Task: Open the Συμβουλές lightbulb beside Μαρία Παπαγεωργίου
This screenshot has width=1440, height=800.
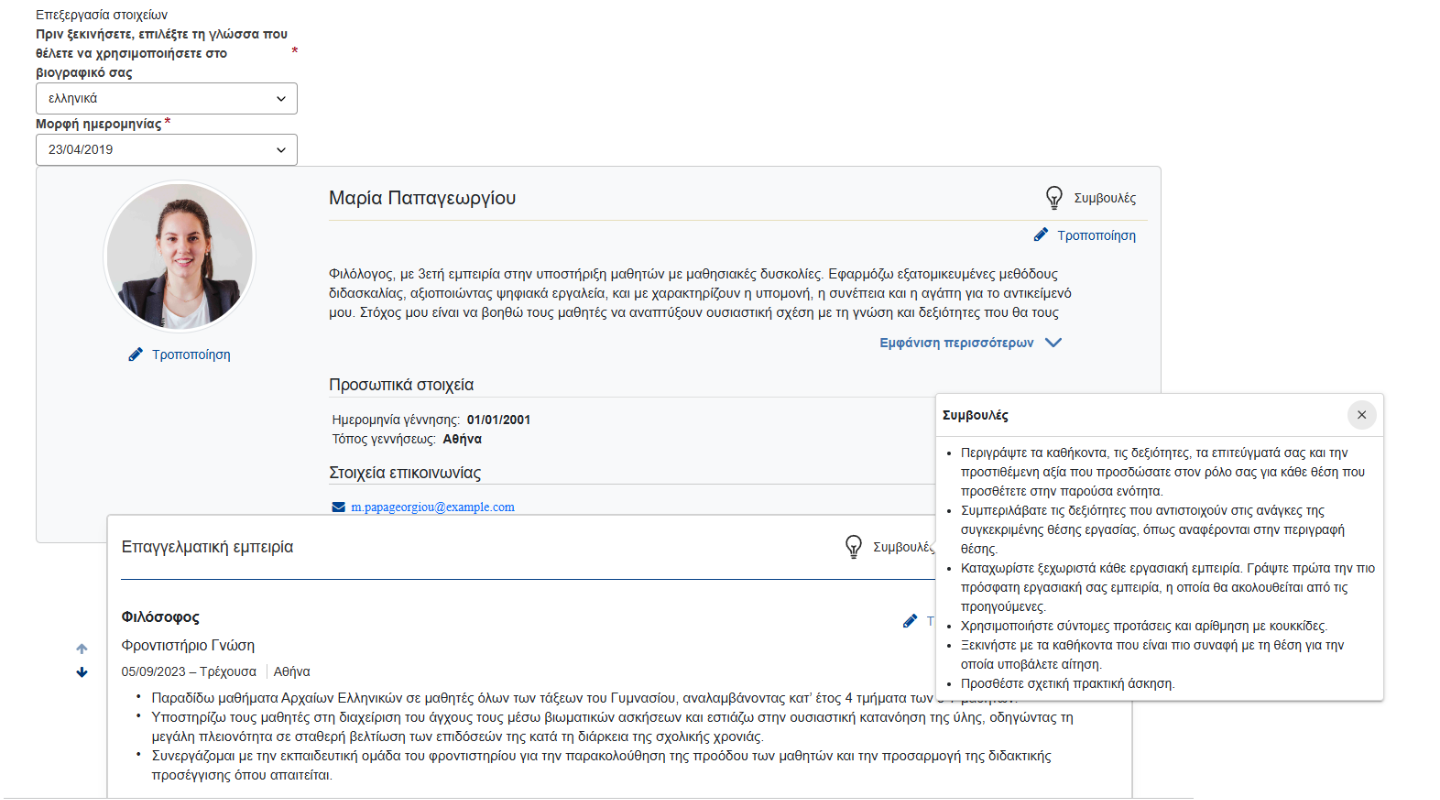Action: coord(1090,198)
